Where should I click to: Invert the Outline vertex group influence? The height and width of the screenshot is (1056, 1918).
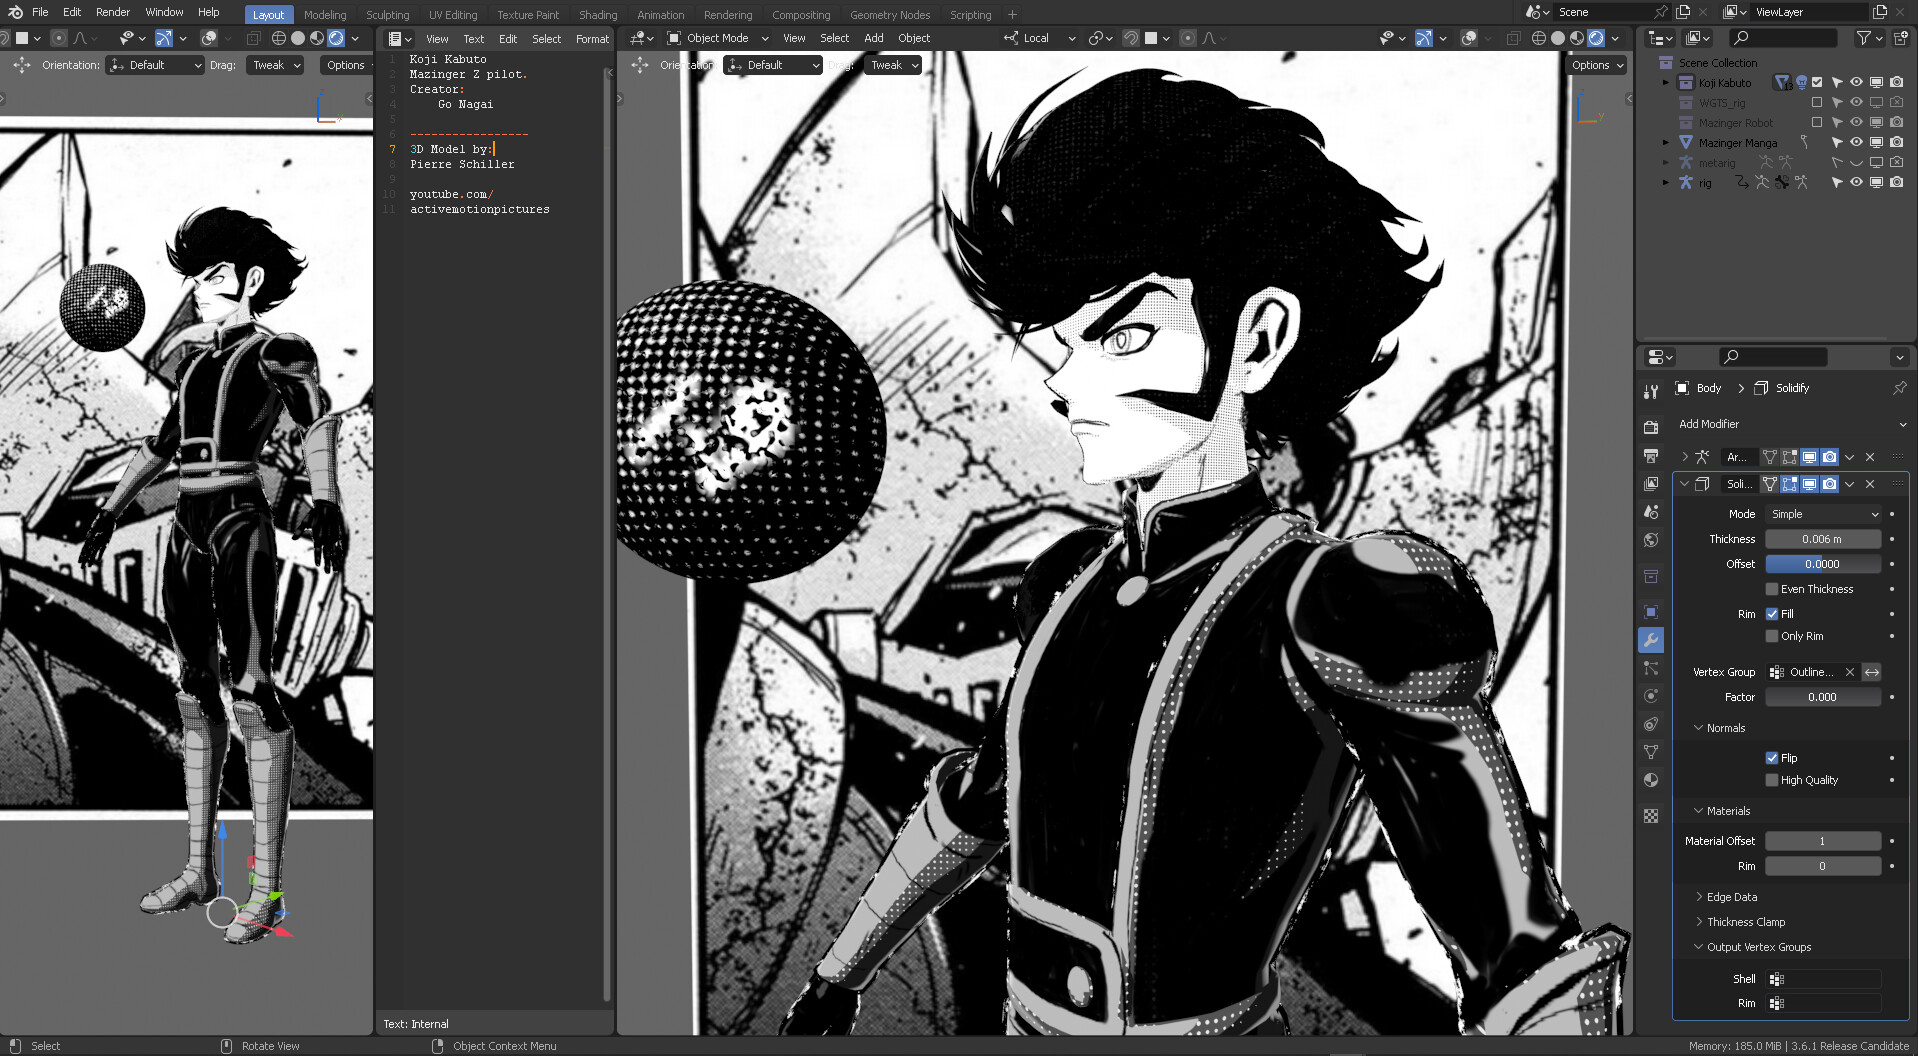point(1872,672)
